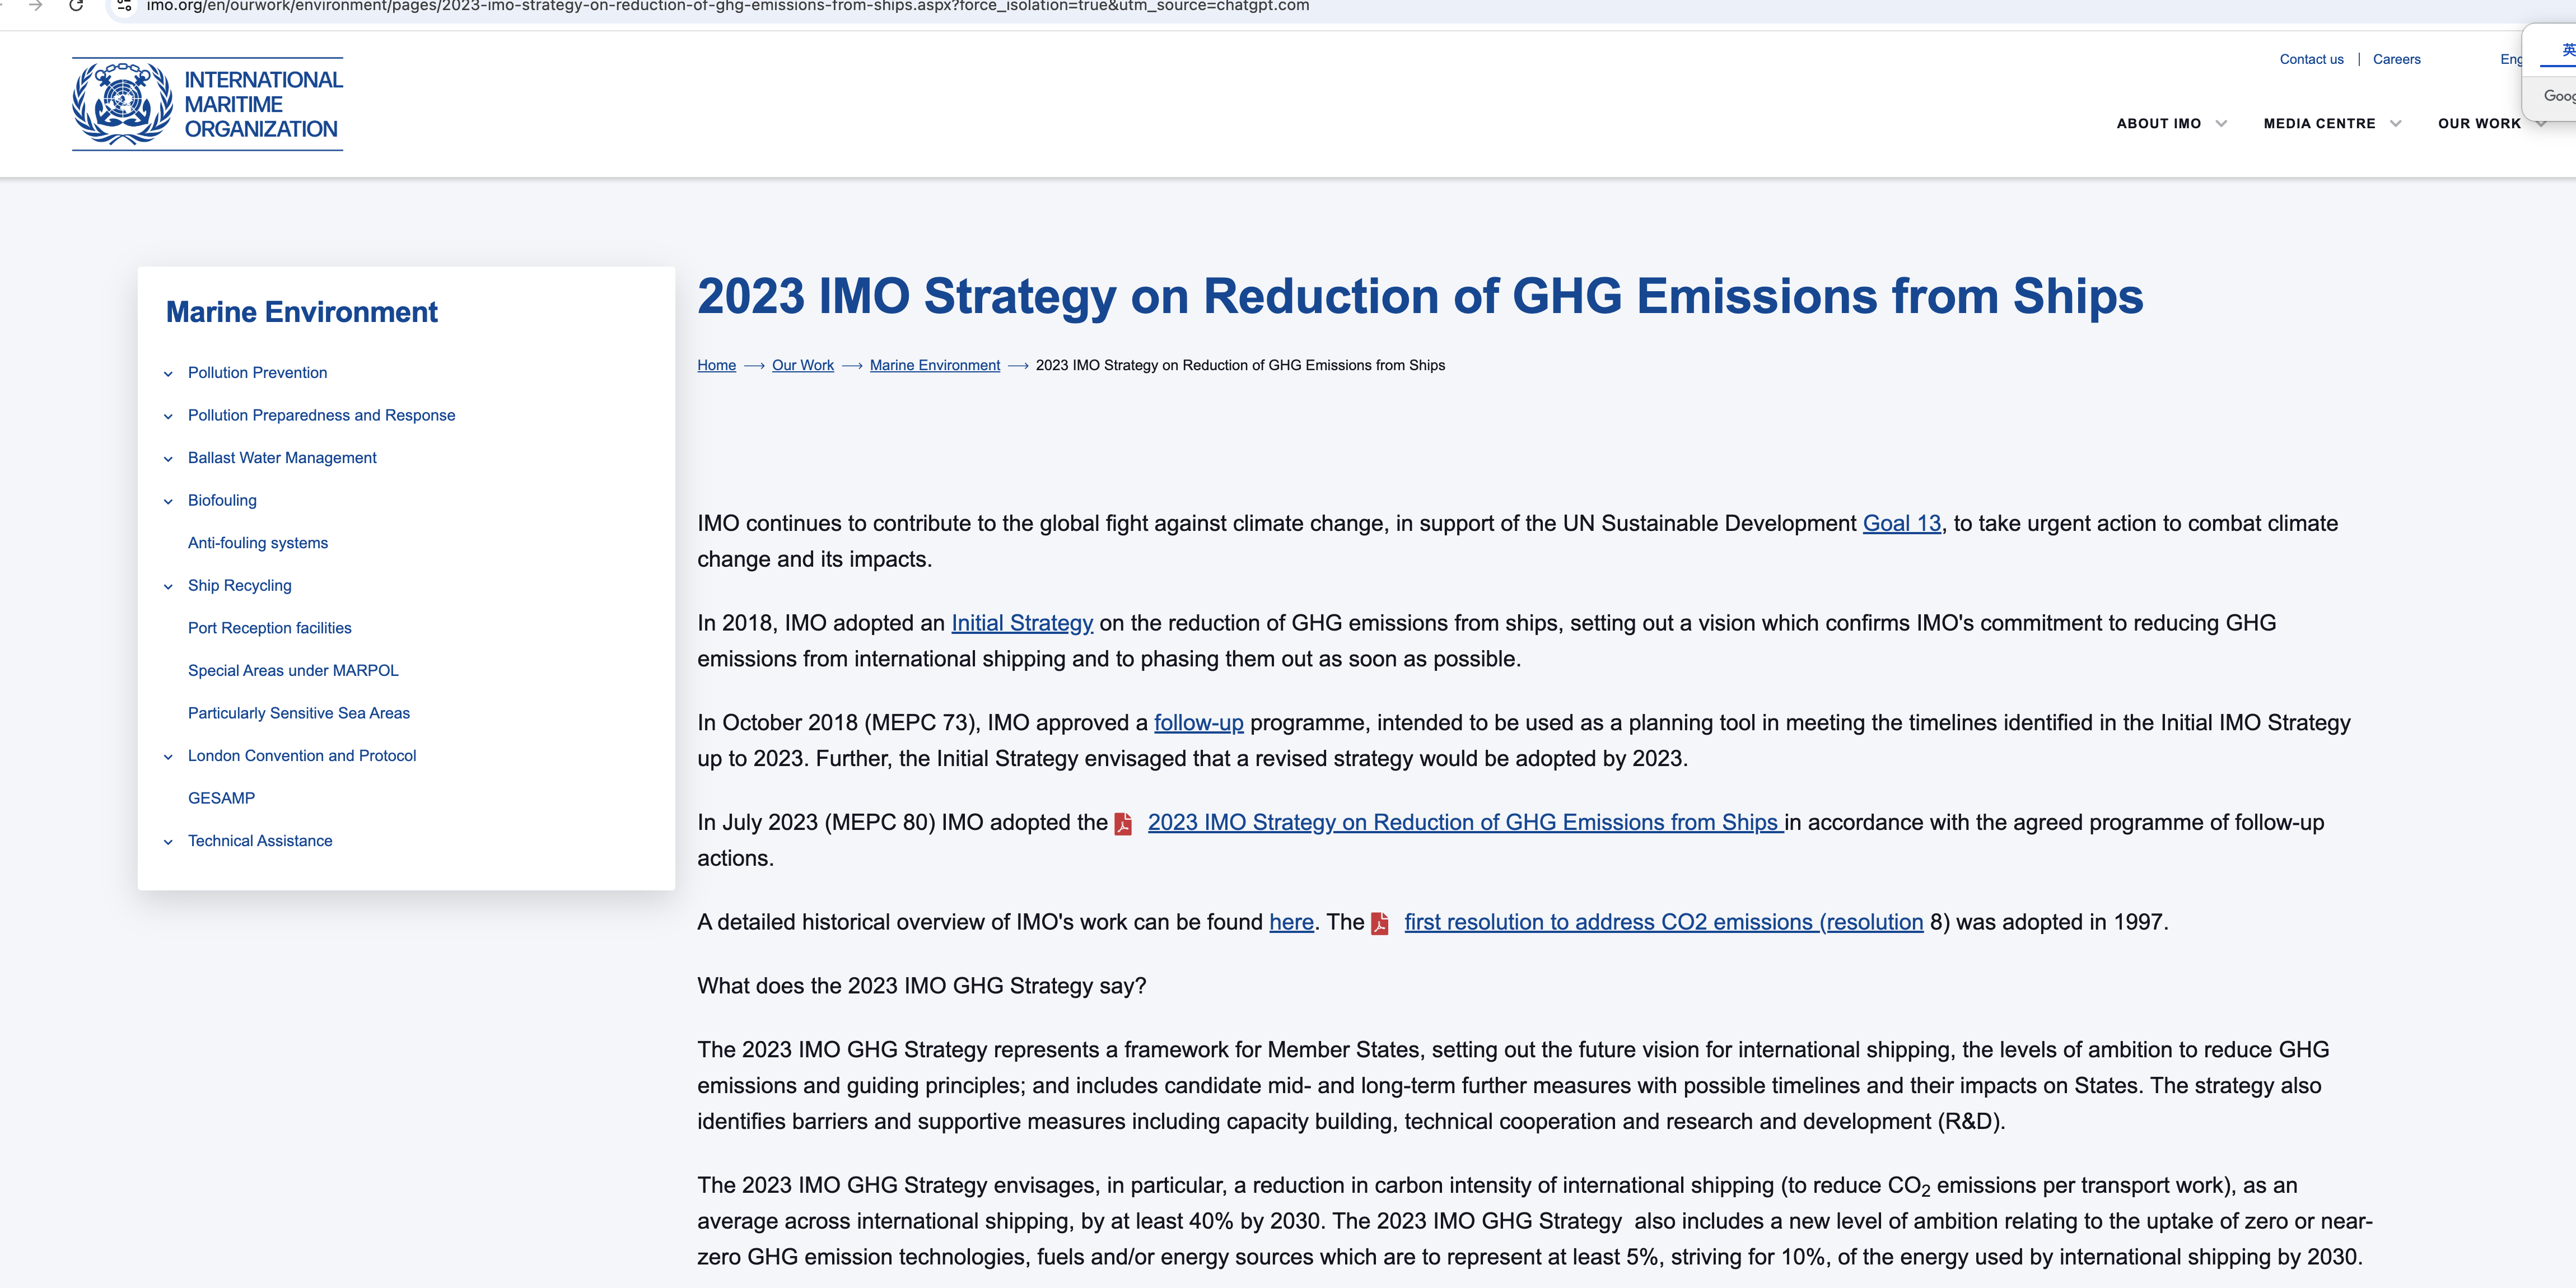Image resolution: width=2576 pixels, height=1288 pixels.
Task: Go to Our Work in the breadcrumb
Action: click(x=803, y=365)
